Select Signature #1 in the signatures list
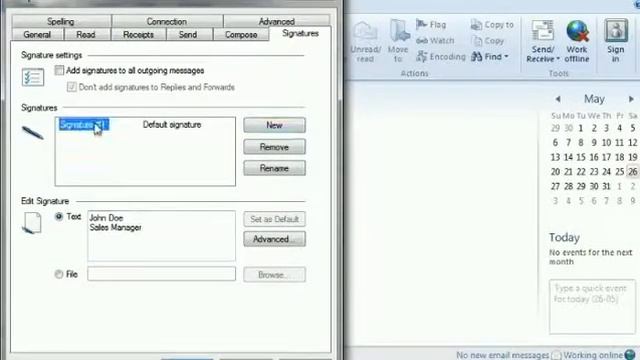This screenshot has height=360, width=640. (x=84, y=124)
